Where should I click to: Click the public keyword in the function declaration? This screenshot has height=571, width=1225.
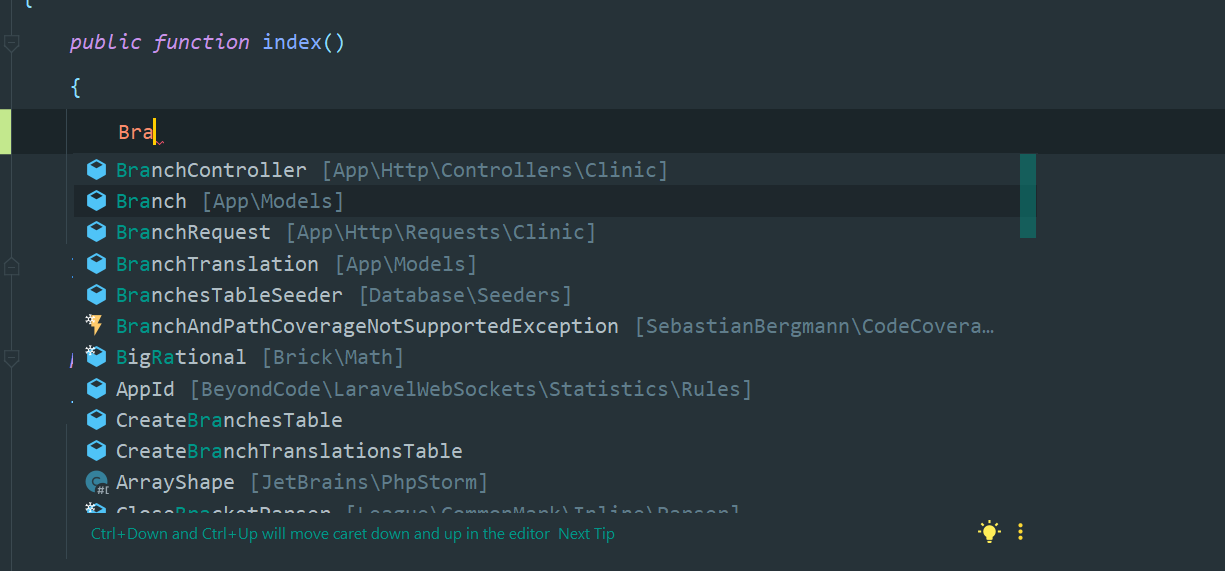106,43
